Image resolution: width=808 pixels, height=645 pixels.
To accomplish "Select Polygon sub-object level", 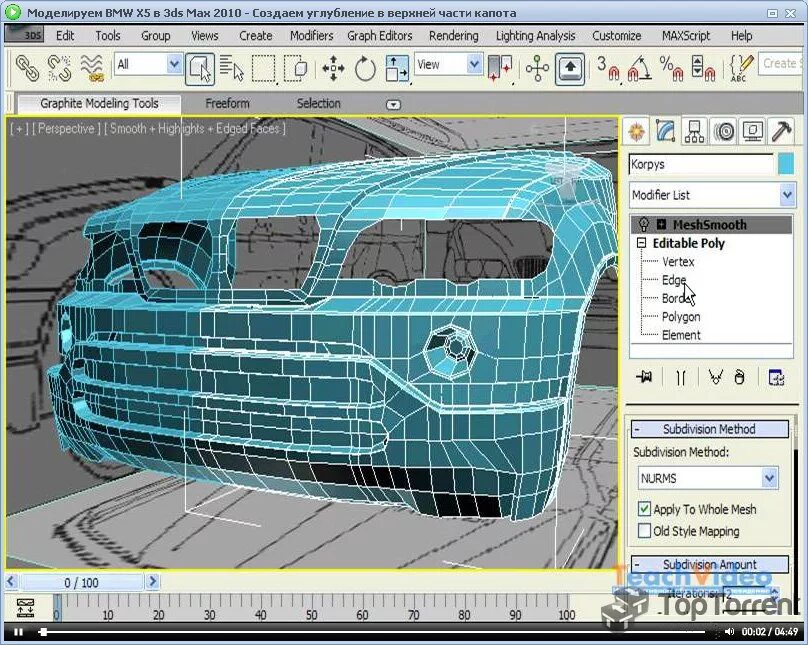I will [x=681, y=317].
